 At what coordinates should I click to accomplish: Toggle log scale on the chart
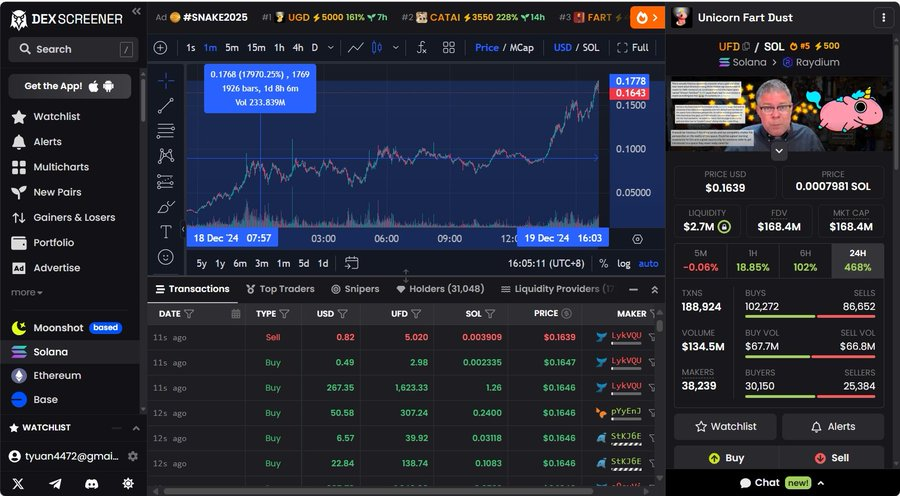coord(623,264)
